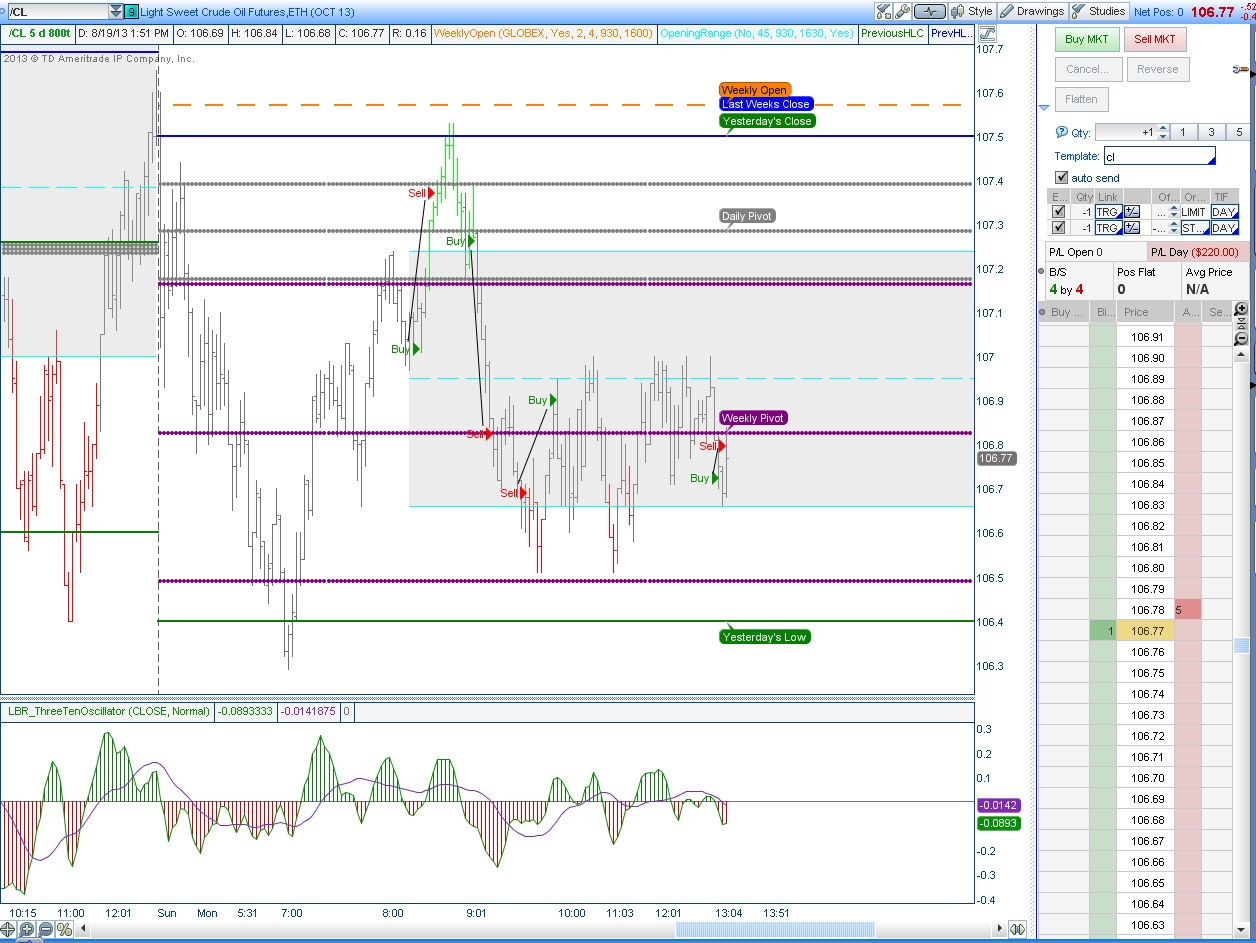Click the price ladder vertical scrollbar thumb
The height and width of the screenshot is (943, 1256).
(1242, 645)
